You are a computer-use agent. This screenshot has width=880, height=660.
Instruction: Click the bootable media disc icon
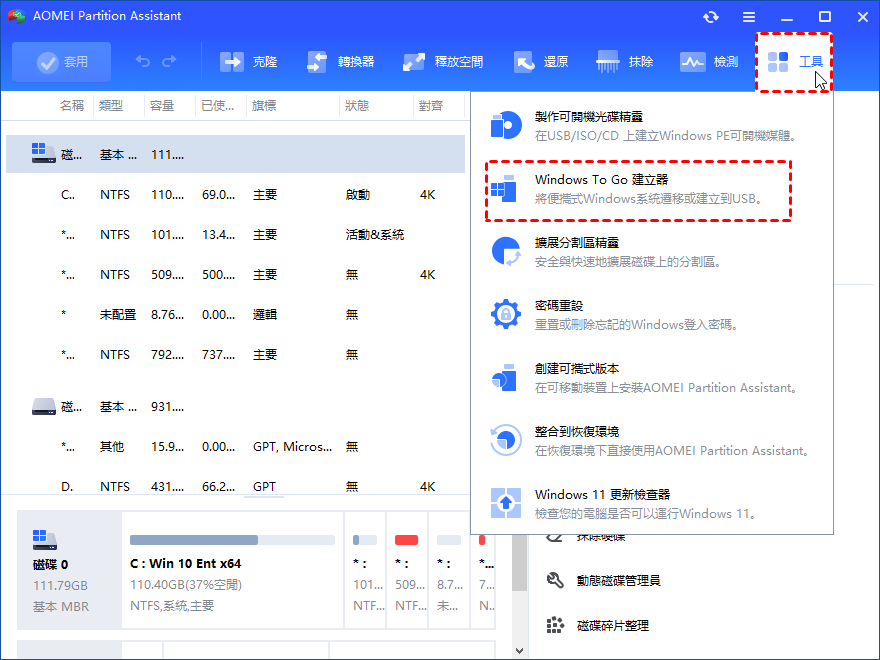[x=506, y=125]
